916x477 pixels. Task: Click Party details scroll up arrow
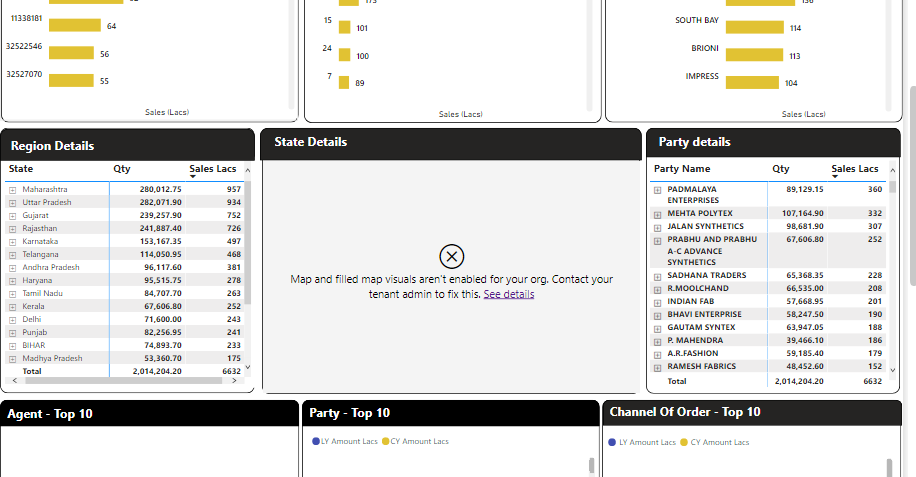tap(892, 170)
